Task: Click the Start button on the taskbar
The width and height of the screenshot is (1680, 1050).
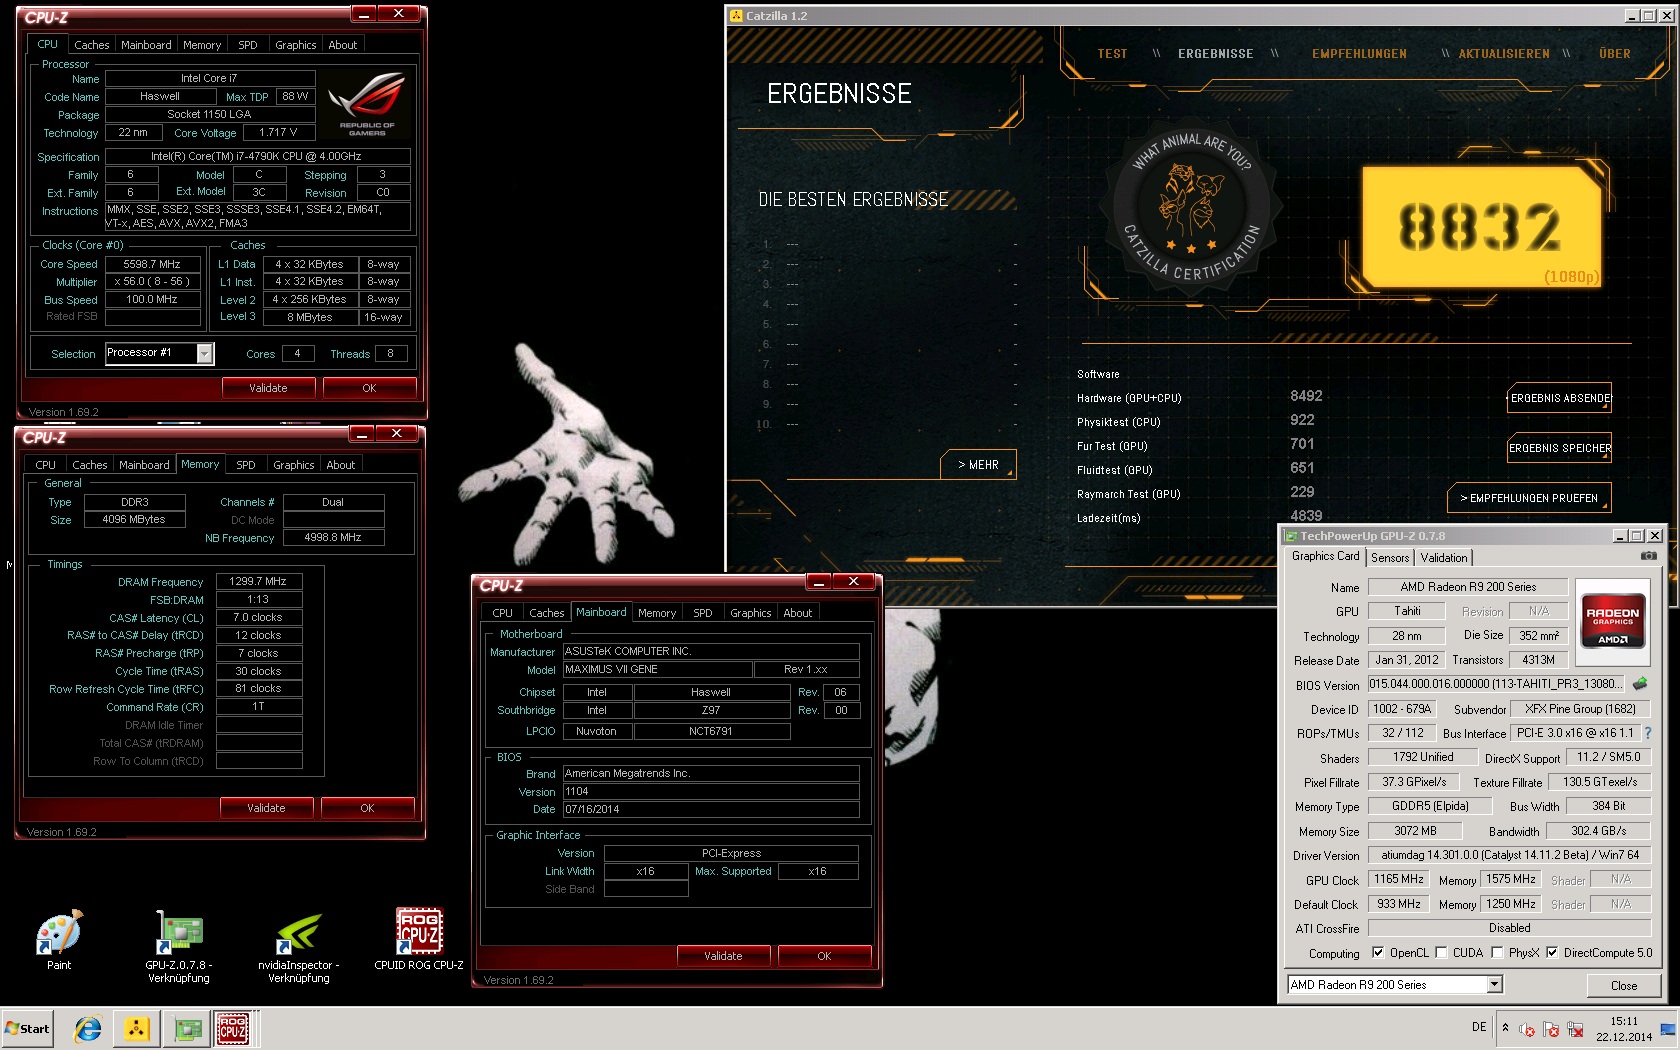Action: click(x=27, y=1028)
